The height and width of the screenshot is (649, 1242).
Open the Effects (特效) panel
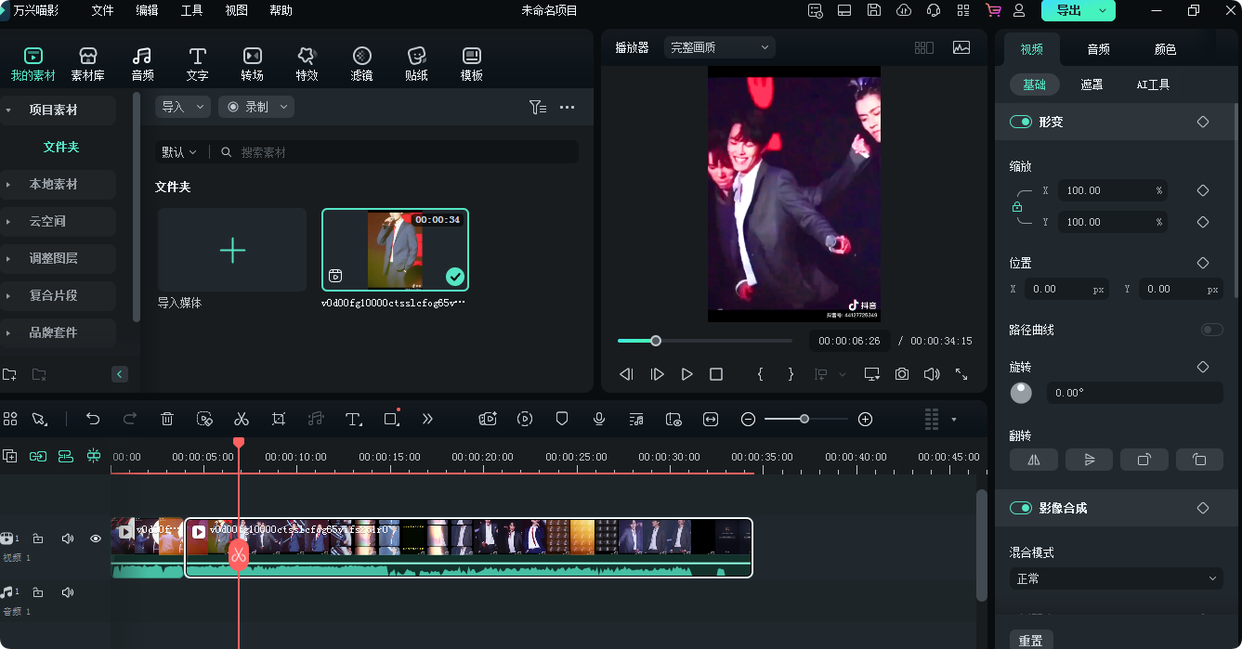(x=307, y=64)
